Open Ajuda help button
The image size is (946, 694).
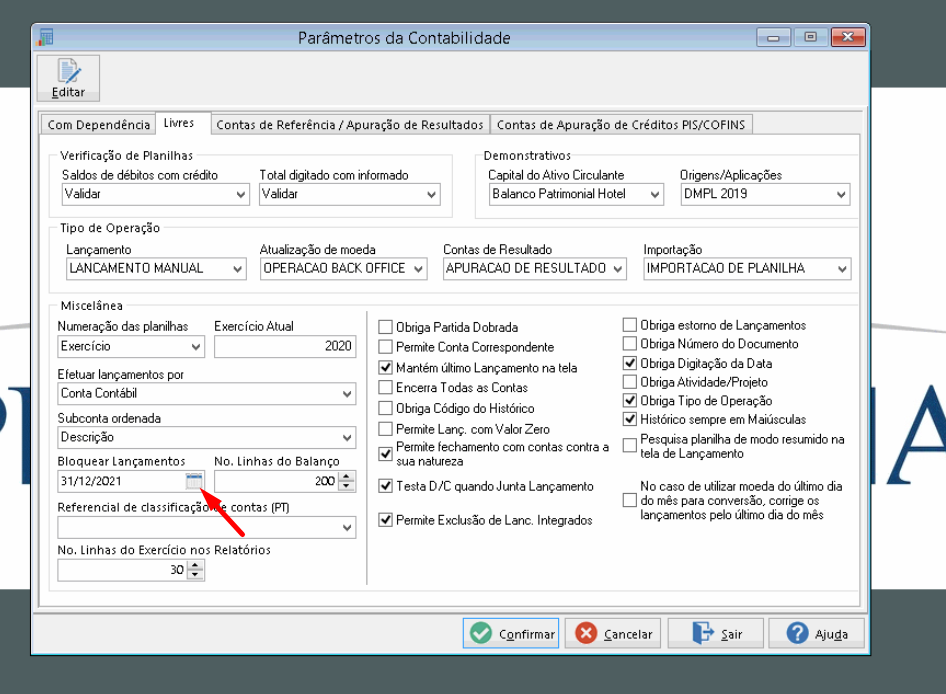pyautogui.click(x=816, y=634)
